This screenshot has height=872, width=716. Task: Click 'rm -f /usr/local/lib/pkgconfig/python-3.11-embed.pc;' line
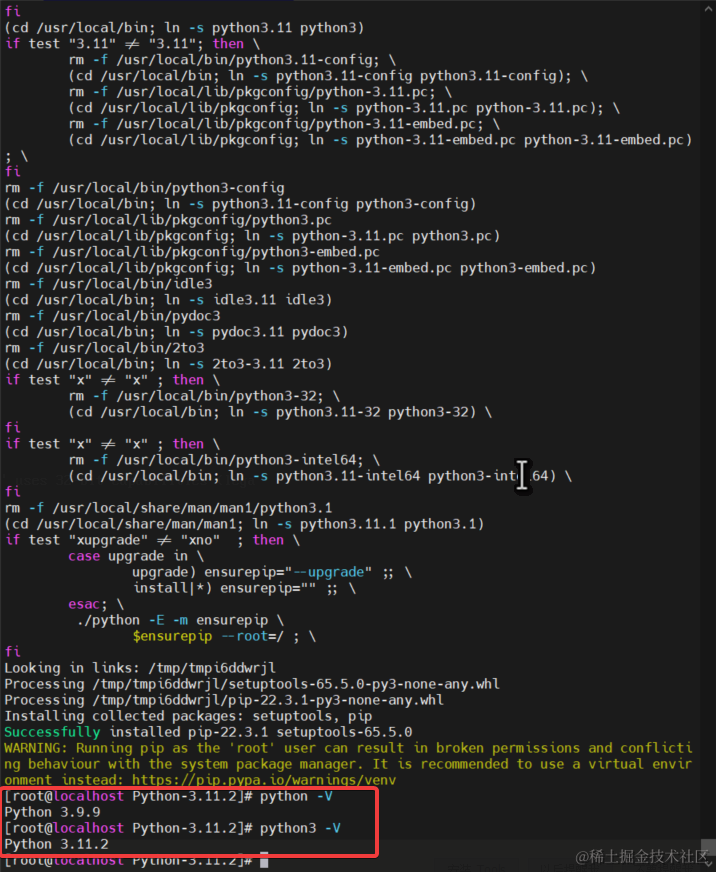point(284,124)
